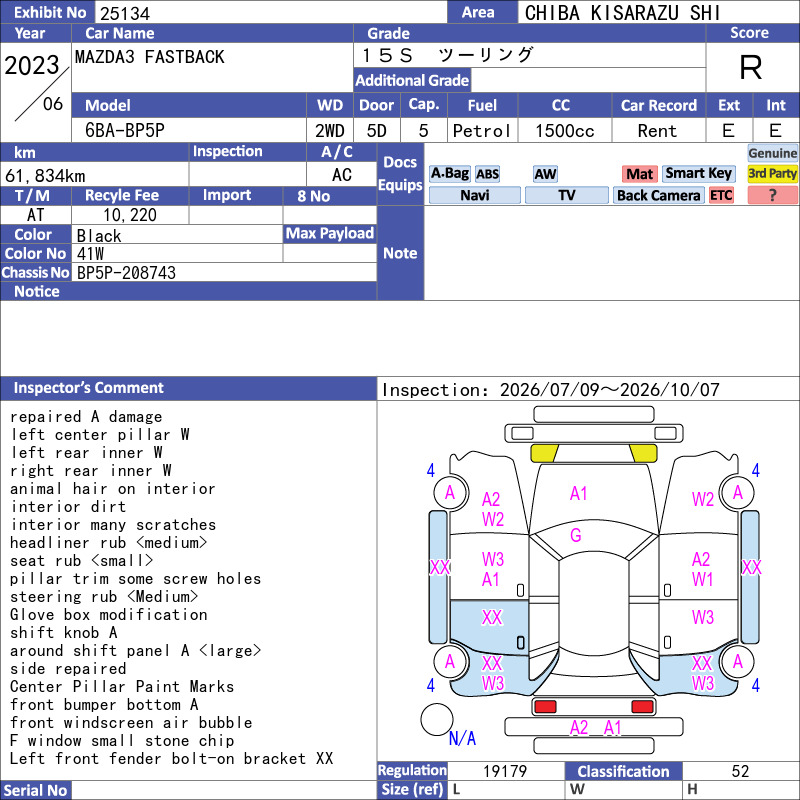Click the regulation value 19179

click(505, 771)
